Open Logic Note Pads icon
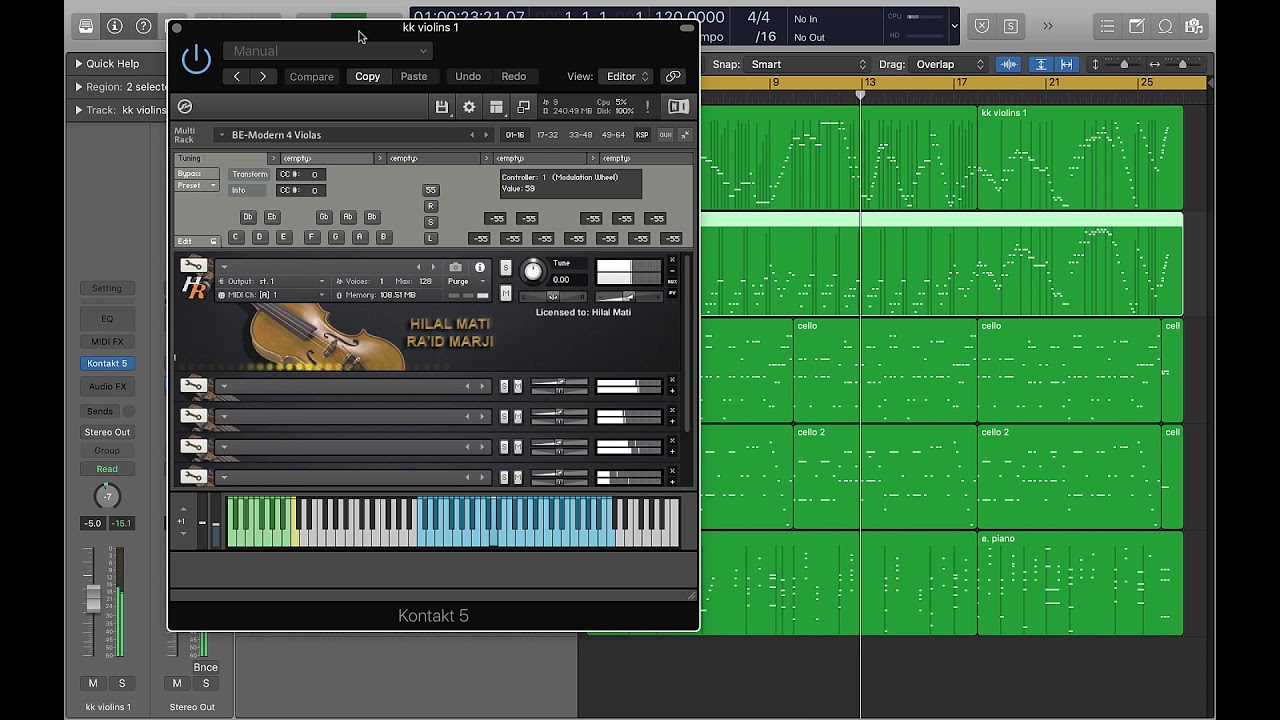 click(x=1137, y=26)
